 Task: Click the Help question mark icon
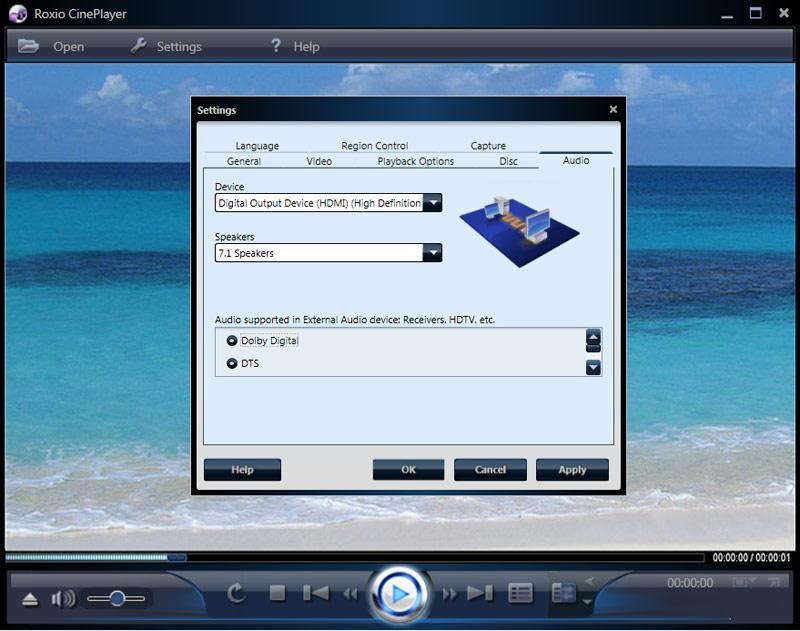coord(276,46)
